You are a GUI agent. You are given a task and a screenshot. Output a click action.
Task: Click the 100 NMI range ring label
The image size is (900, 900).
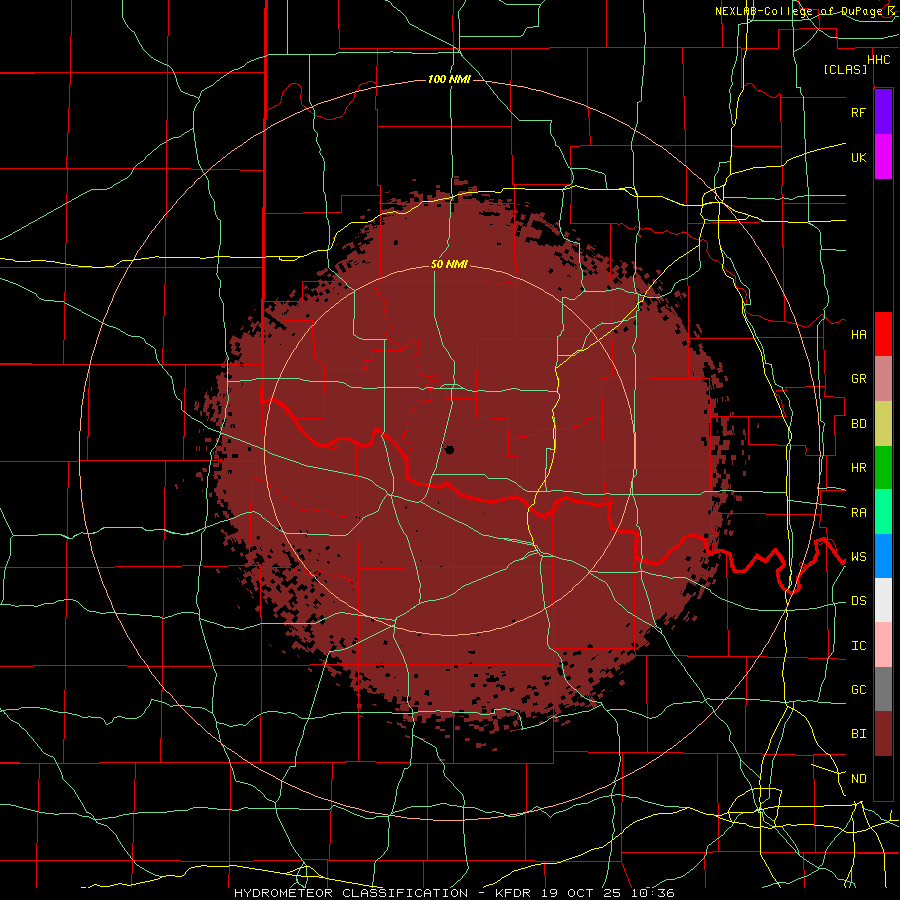449,79
